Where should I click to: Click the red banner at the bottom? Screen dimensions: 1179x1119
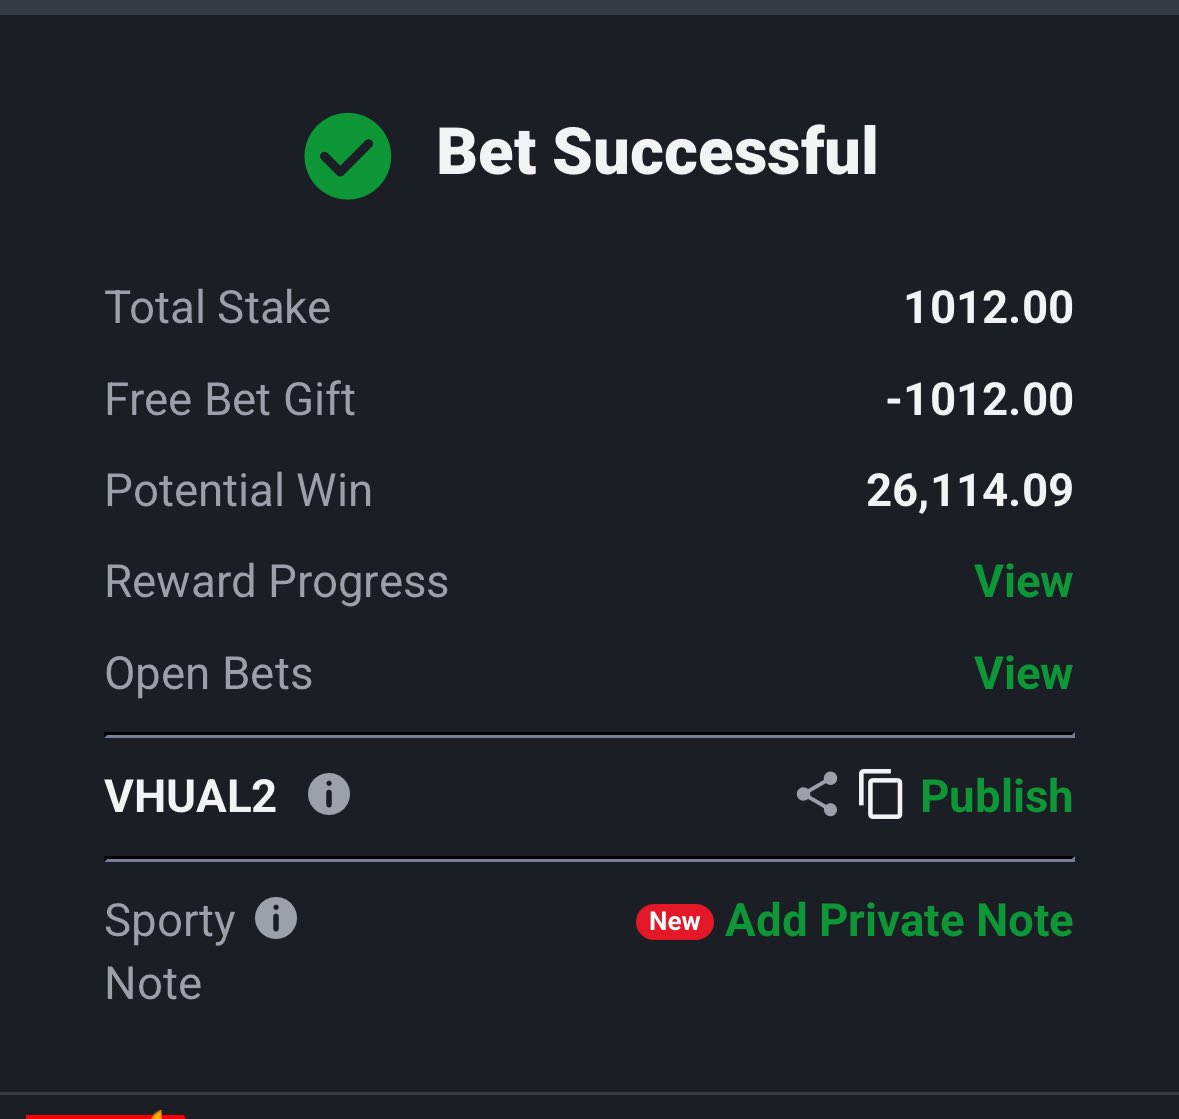[105, 1114]
